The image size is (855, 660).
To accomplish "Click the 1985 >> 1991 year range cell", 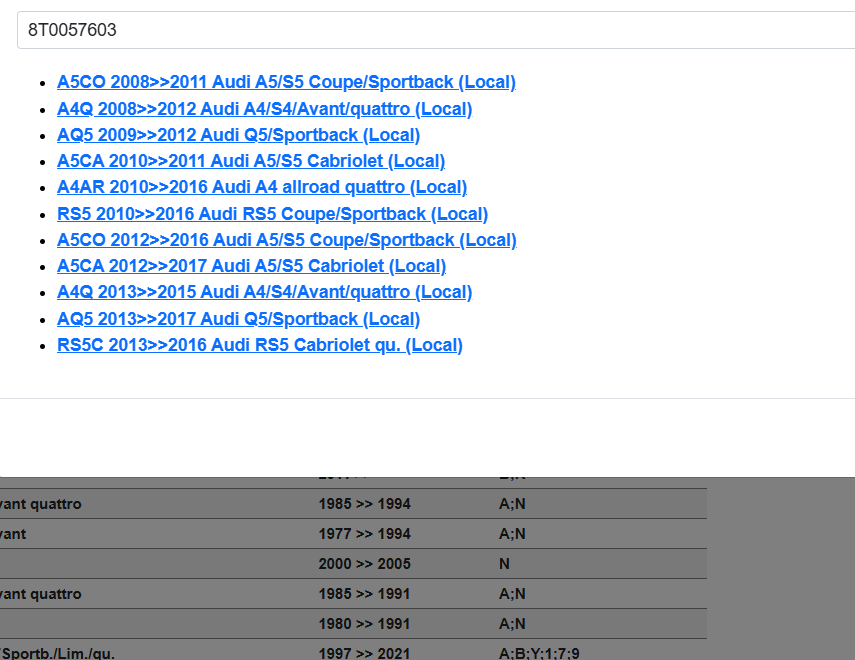I will (x=364, y=594).
